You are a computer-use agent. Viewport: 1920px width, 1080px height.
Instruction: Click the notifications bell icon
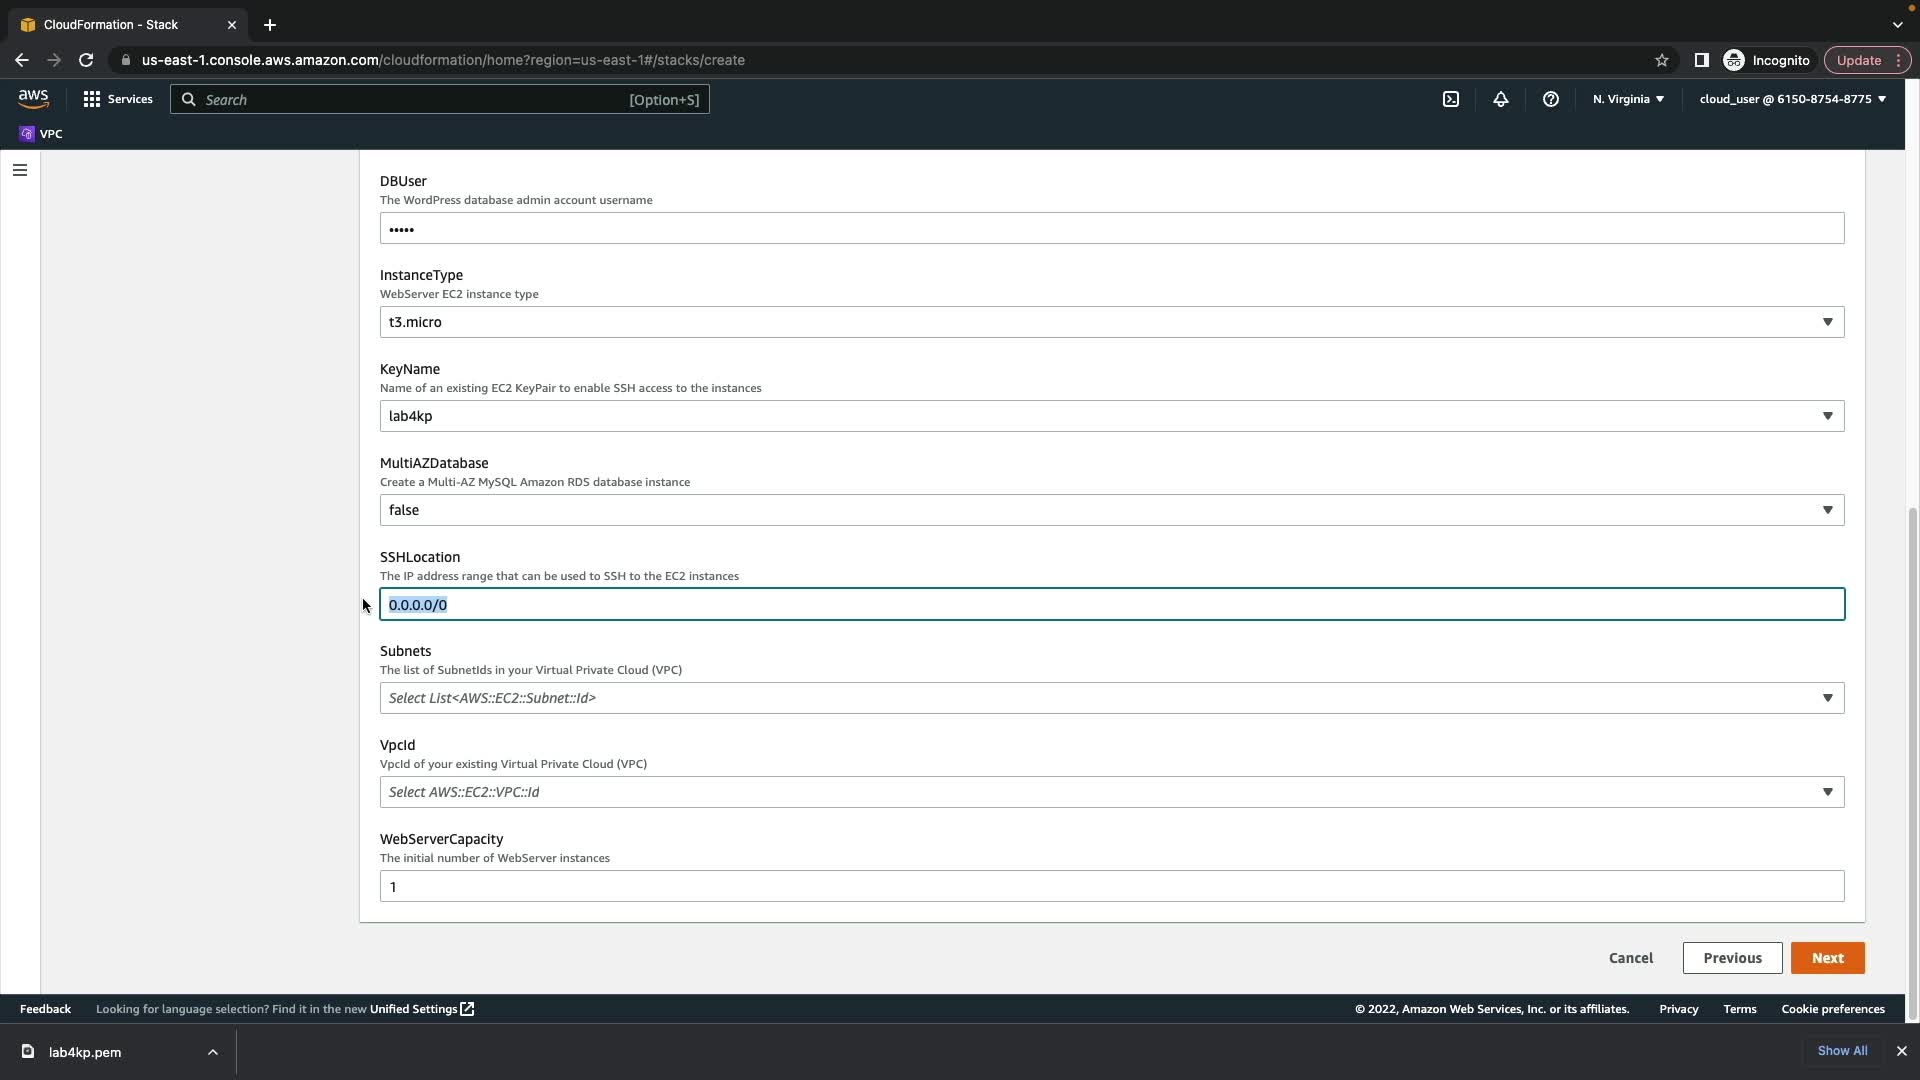coord(1500,99)
